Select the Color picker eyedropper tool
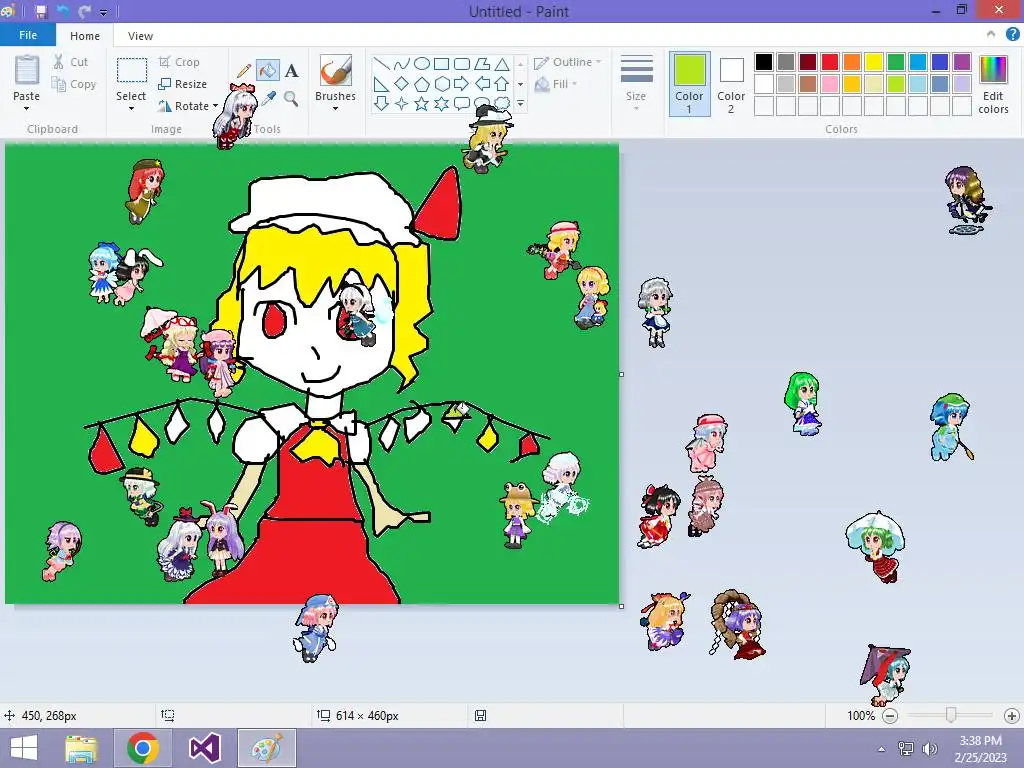 point(268,99)
